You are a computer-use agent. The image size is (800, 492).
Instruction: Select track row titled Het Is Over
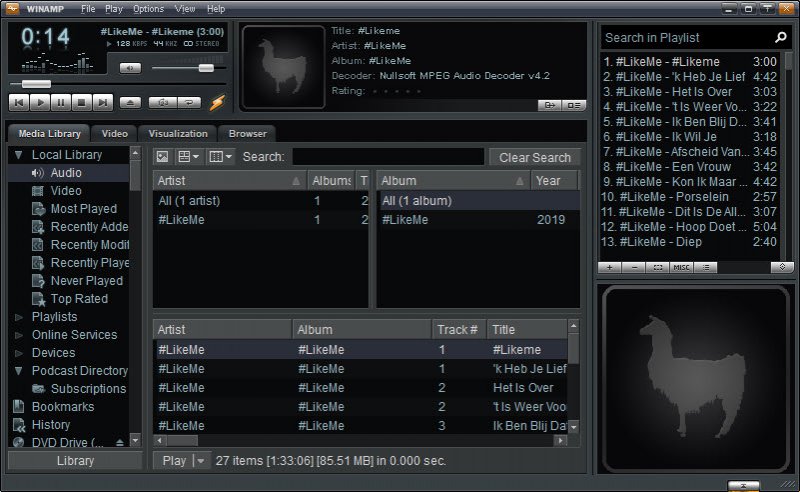[361, 388]
